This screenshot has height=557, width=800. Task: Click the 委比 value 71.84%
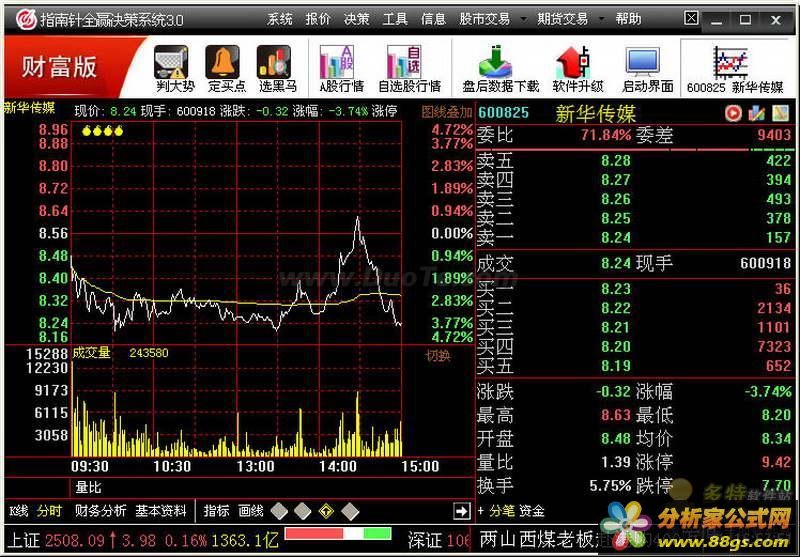pyautogui.click(x=606, y=135)
